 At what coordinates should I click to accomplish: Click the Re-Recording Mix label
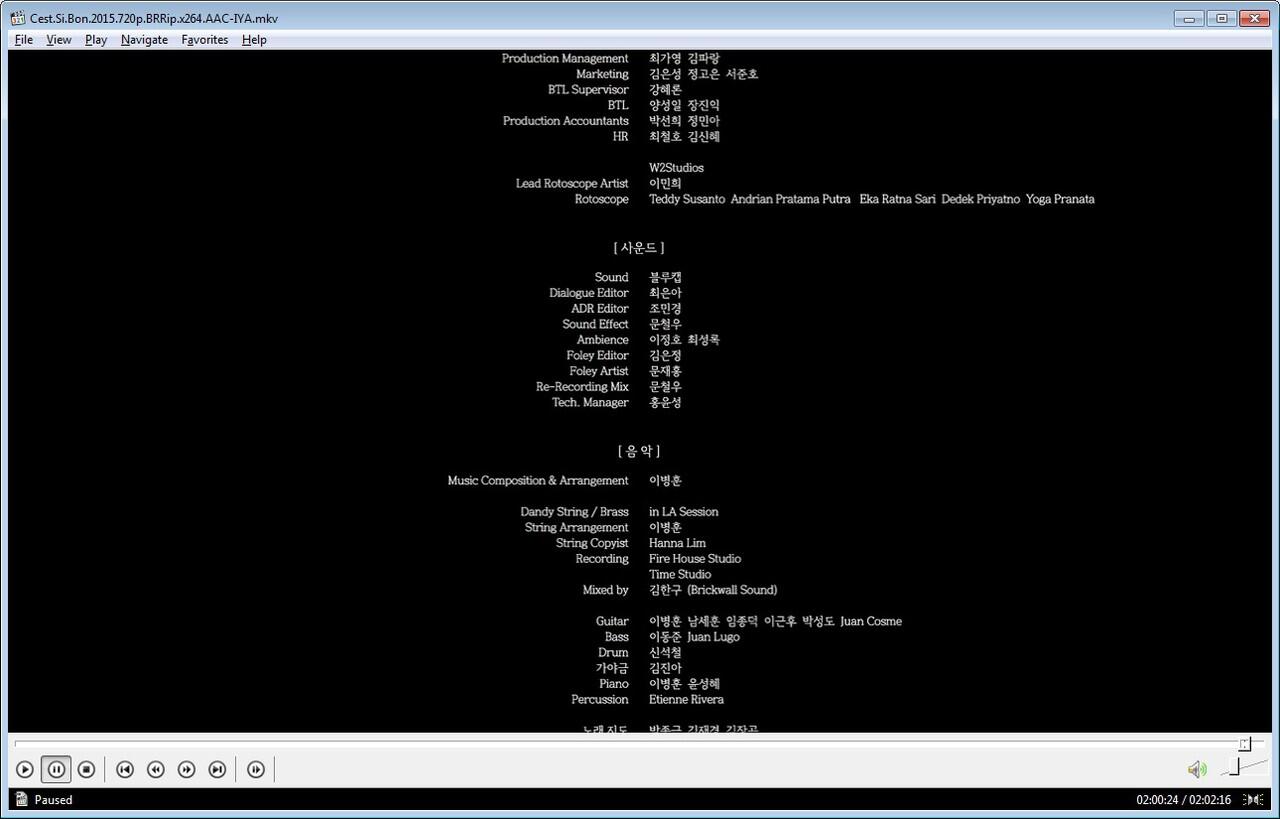(x=582, y=387)
